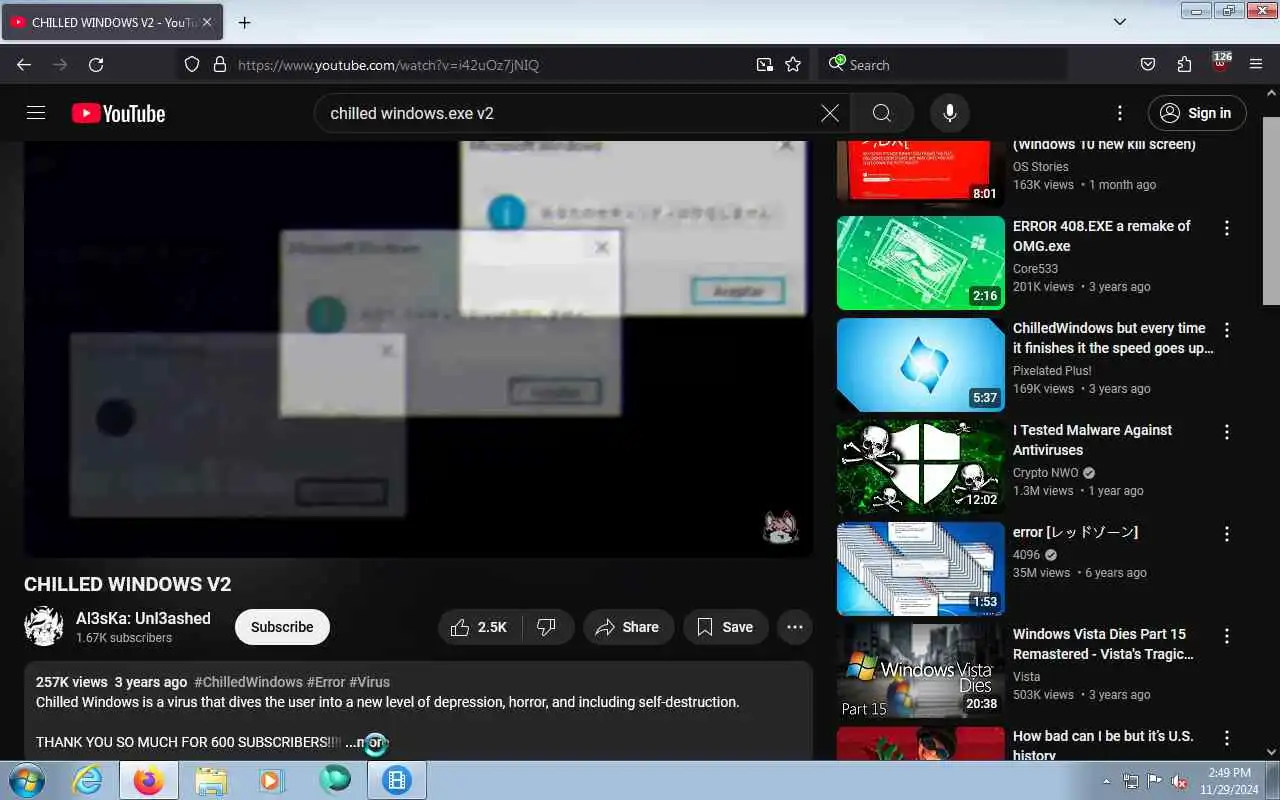Open the YouTube guide hamburger menu
The image size is (1280, 800).
click(36, 113)
